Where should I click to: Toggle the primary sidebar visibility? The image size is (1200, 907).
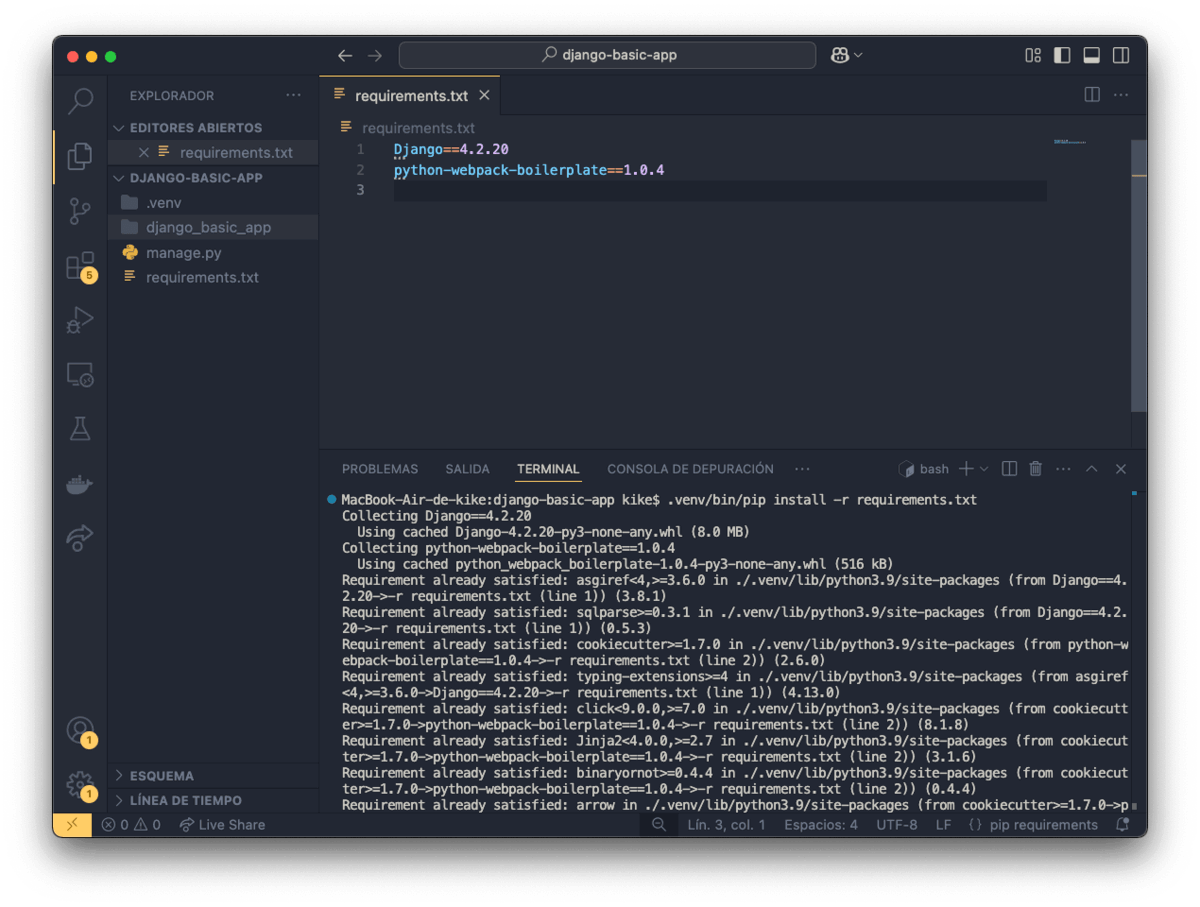1062,56
